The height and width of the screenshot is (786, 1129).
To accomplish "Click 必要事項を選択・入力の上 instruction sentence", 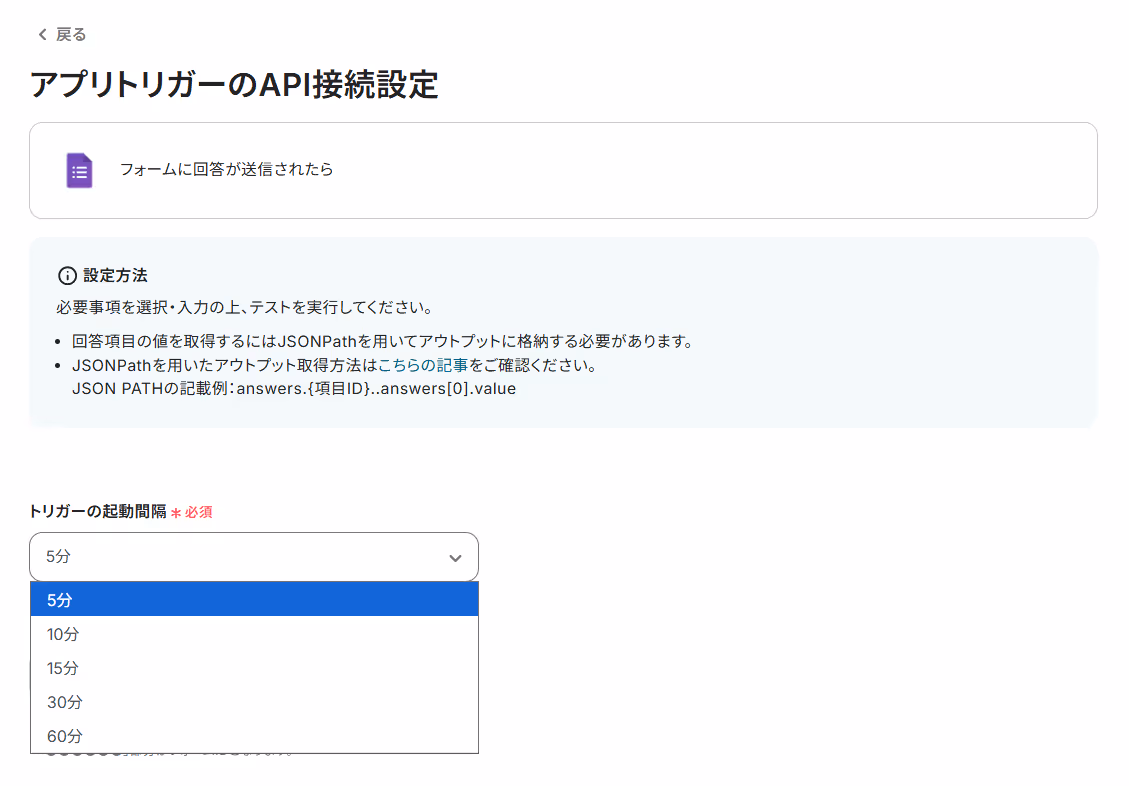I will (246, 307).
